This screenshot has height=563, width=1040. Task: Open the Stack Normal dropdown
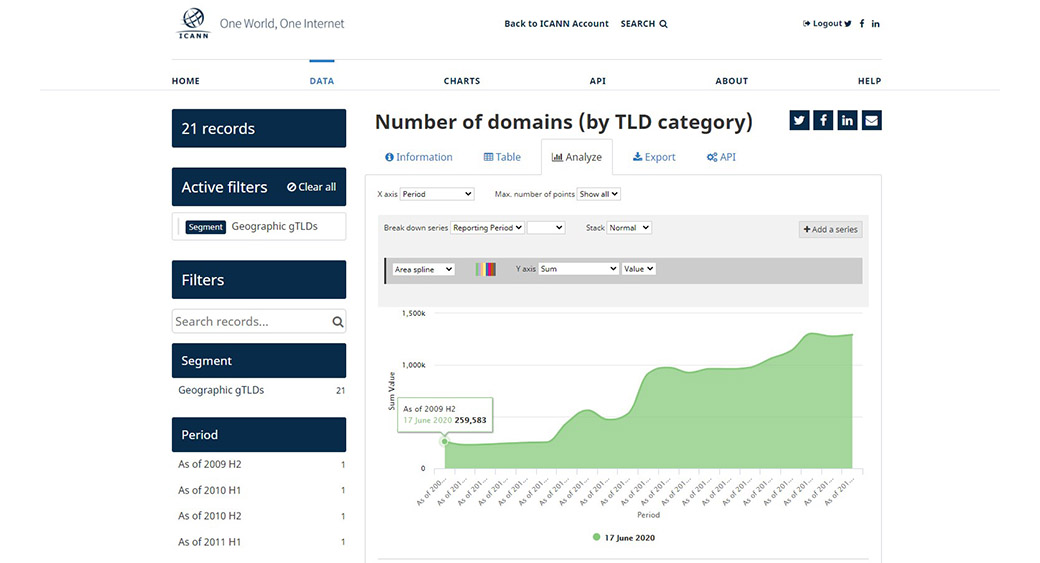coord(630,228)
